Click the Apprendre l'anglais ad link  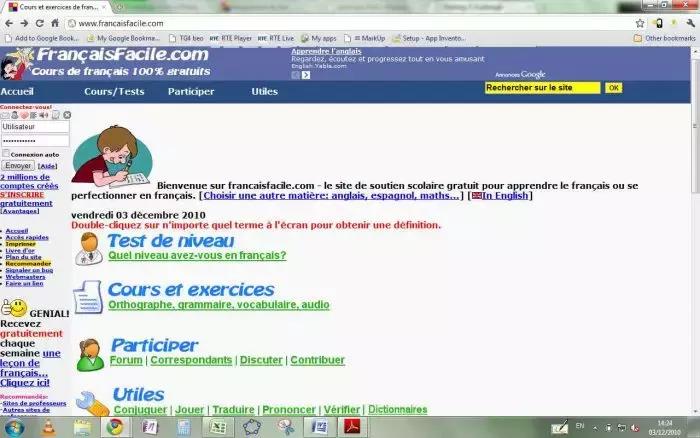pyautogui.click(x=326, y=51)
